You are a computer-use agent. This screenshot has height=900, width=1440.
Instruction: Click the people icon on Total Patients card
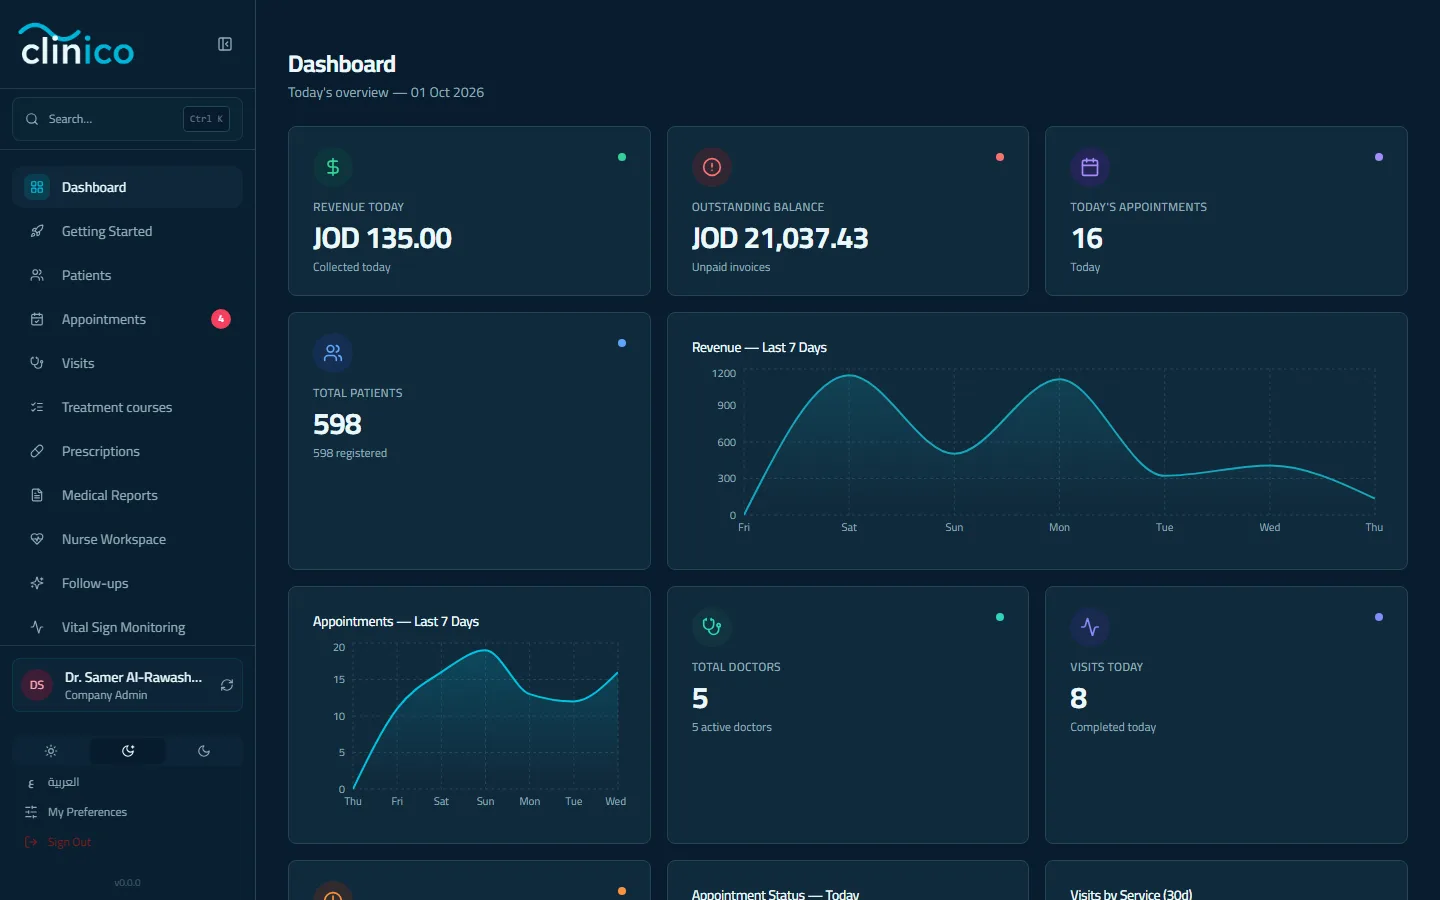[x=333, y=353]
